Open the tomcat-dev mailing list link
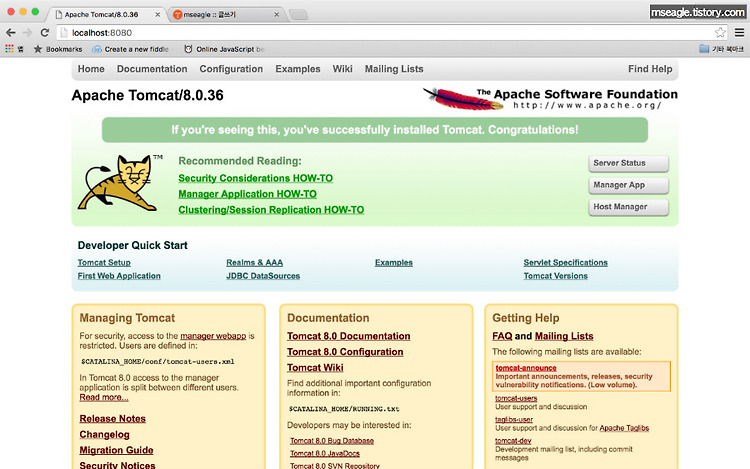 point(513,441)
